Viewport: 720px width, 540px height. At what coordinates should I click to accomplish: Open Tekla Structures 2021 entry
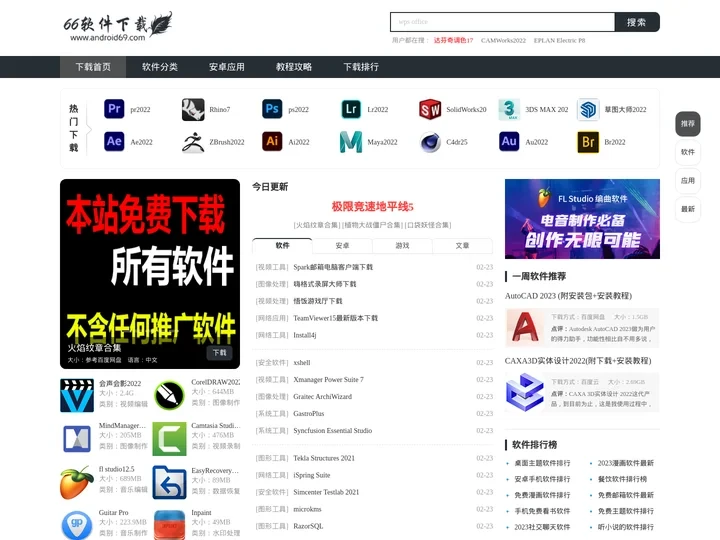point(324,458)
